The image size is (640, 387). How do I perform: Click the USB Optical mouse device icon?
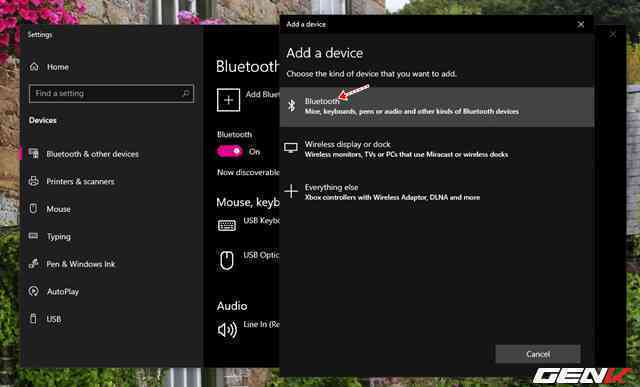[x=227, y=260]
